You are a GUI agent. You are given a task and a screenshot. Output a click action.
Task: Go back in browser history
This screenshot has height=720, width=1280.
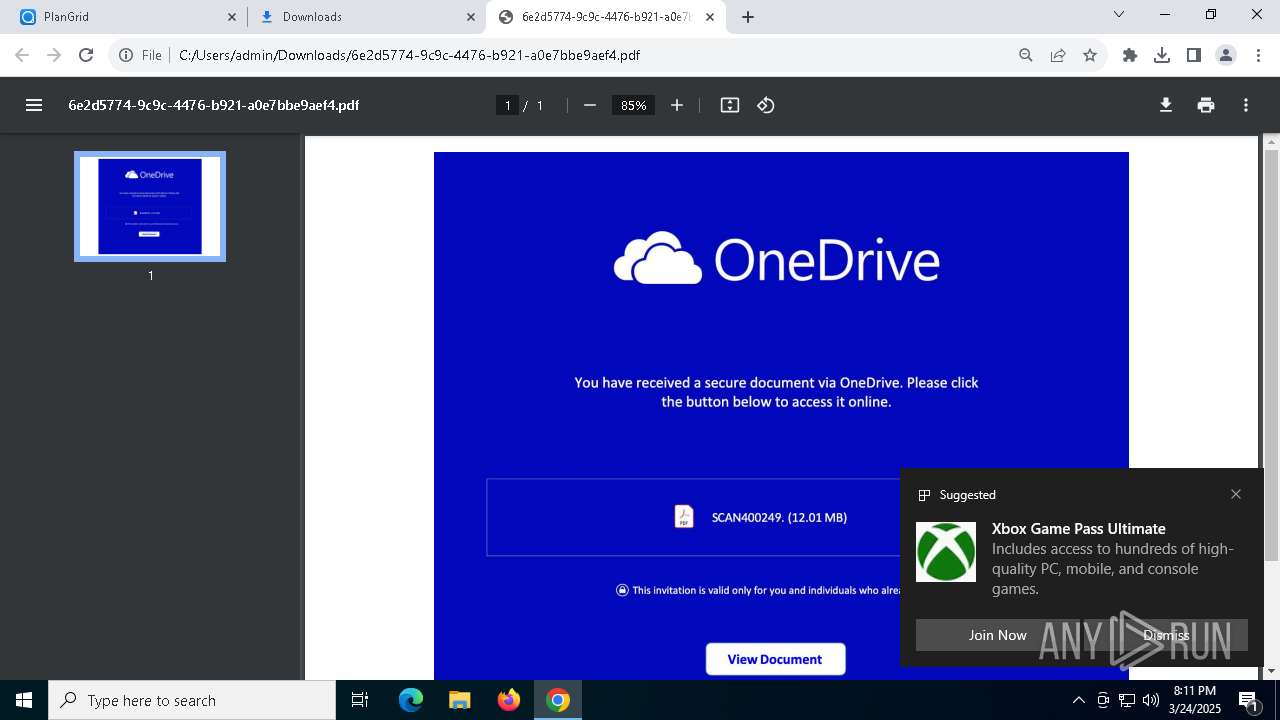22,55
